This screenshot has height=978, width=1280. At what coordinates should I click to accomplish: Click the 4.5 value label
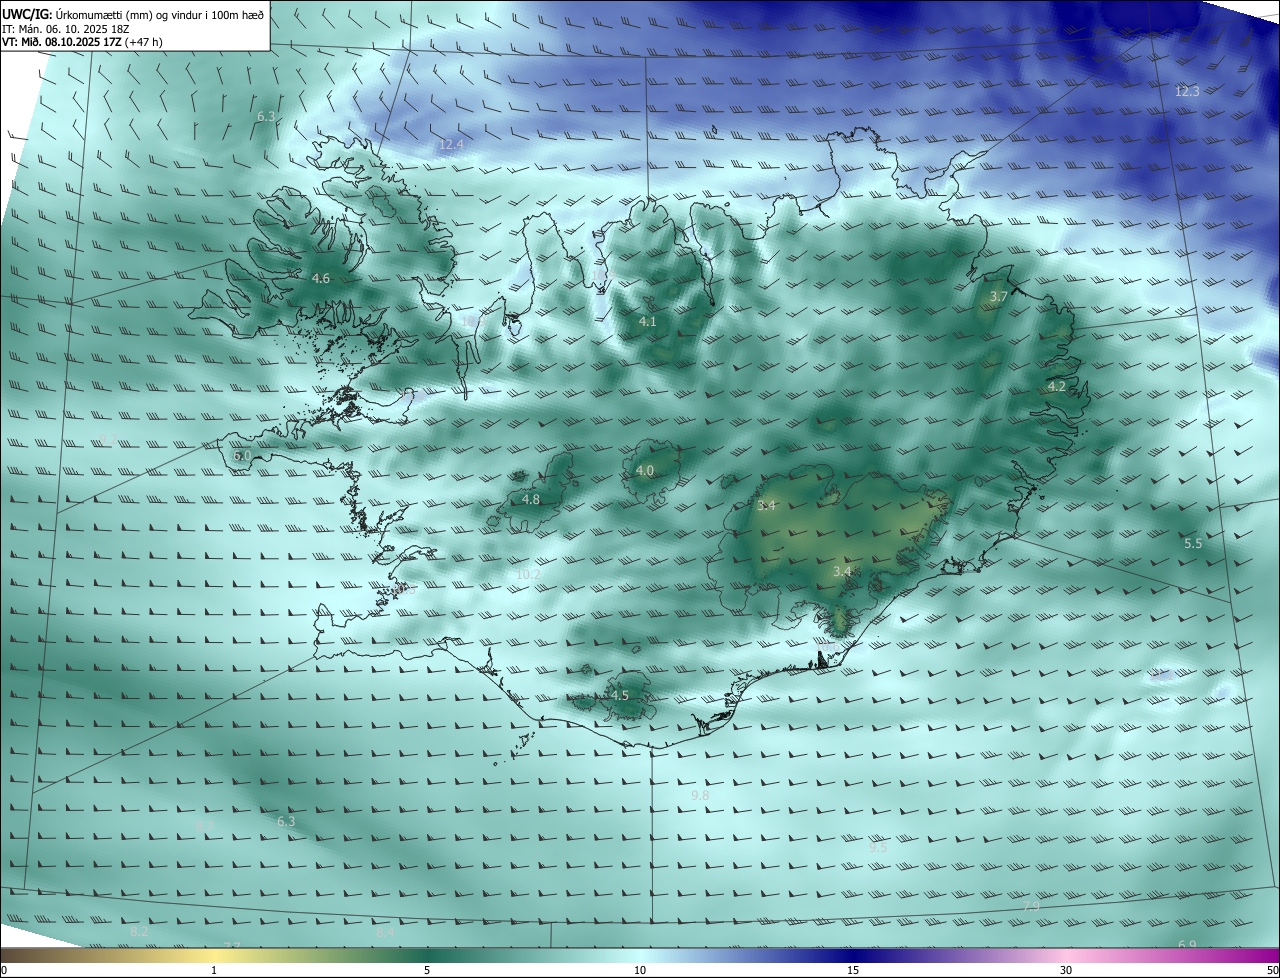tap(620, 695)
